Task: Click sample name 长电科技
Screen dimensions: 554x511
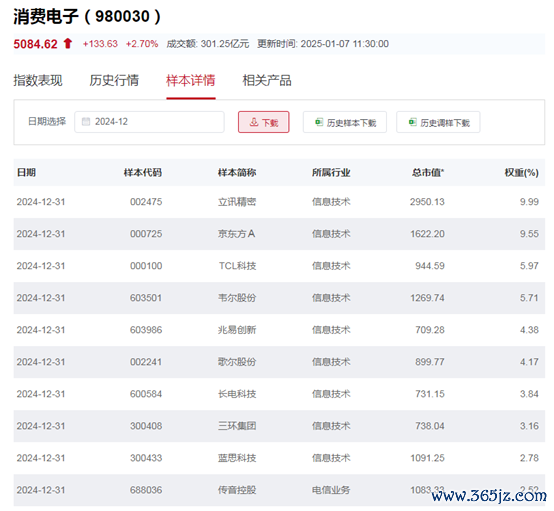Action: [x=237, y=394]
